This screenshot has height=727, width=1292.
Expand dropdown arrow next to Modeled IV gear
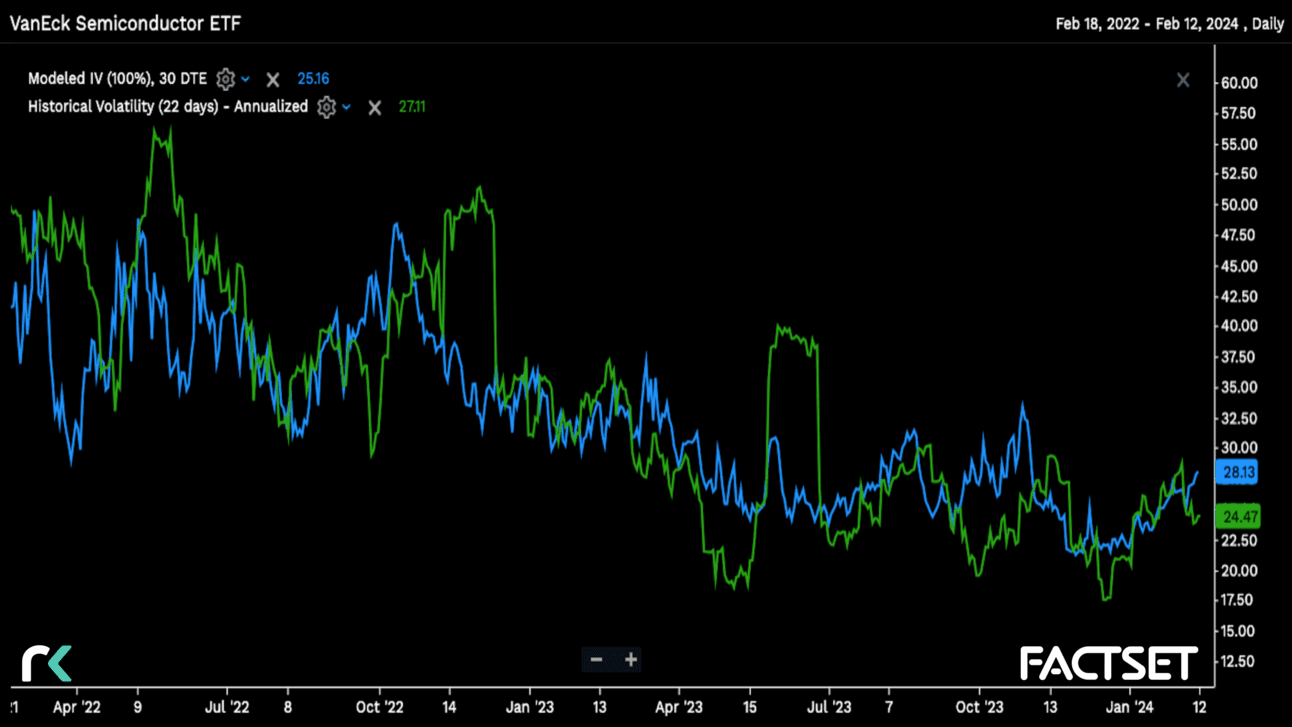[246, 79]
